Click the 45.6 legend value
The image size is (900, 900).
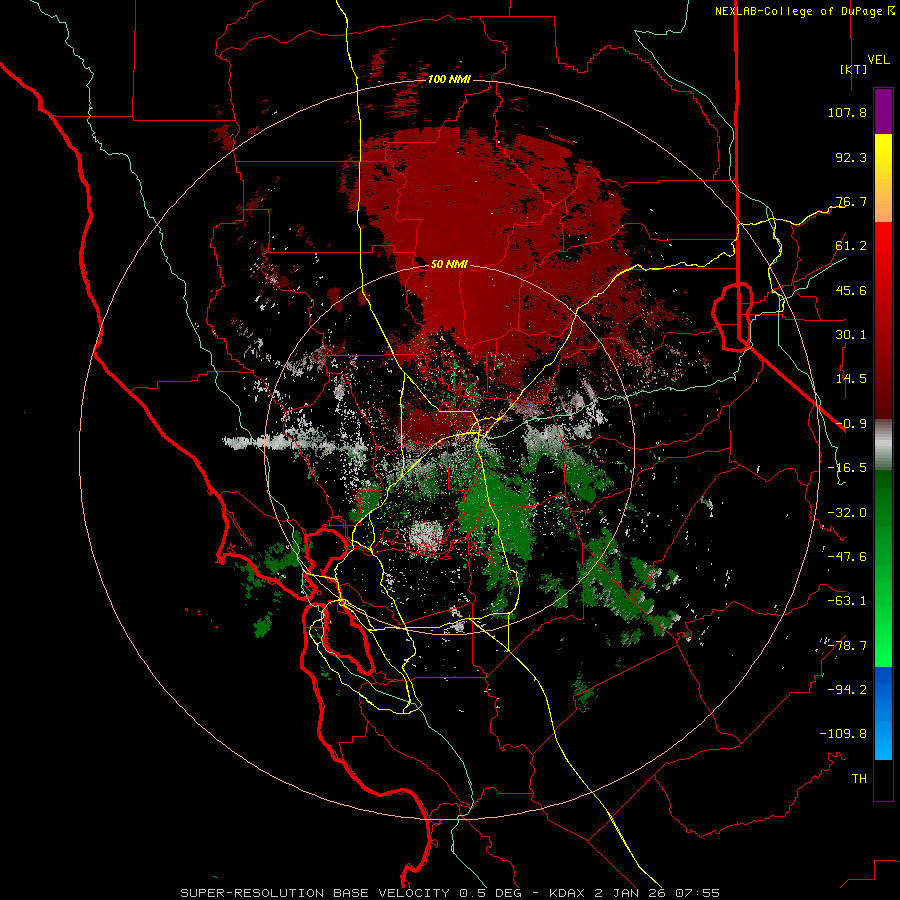point(851,290)
